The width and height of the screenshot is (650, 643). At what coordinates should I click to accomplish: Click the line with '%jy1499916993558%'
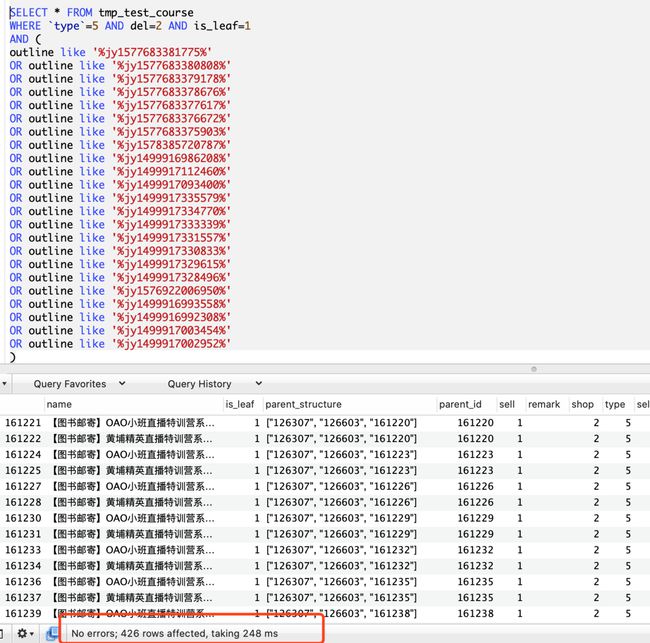[x=120, y=305]
